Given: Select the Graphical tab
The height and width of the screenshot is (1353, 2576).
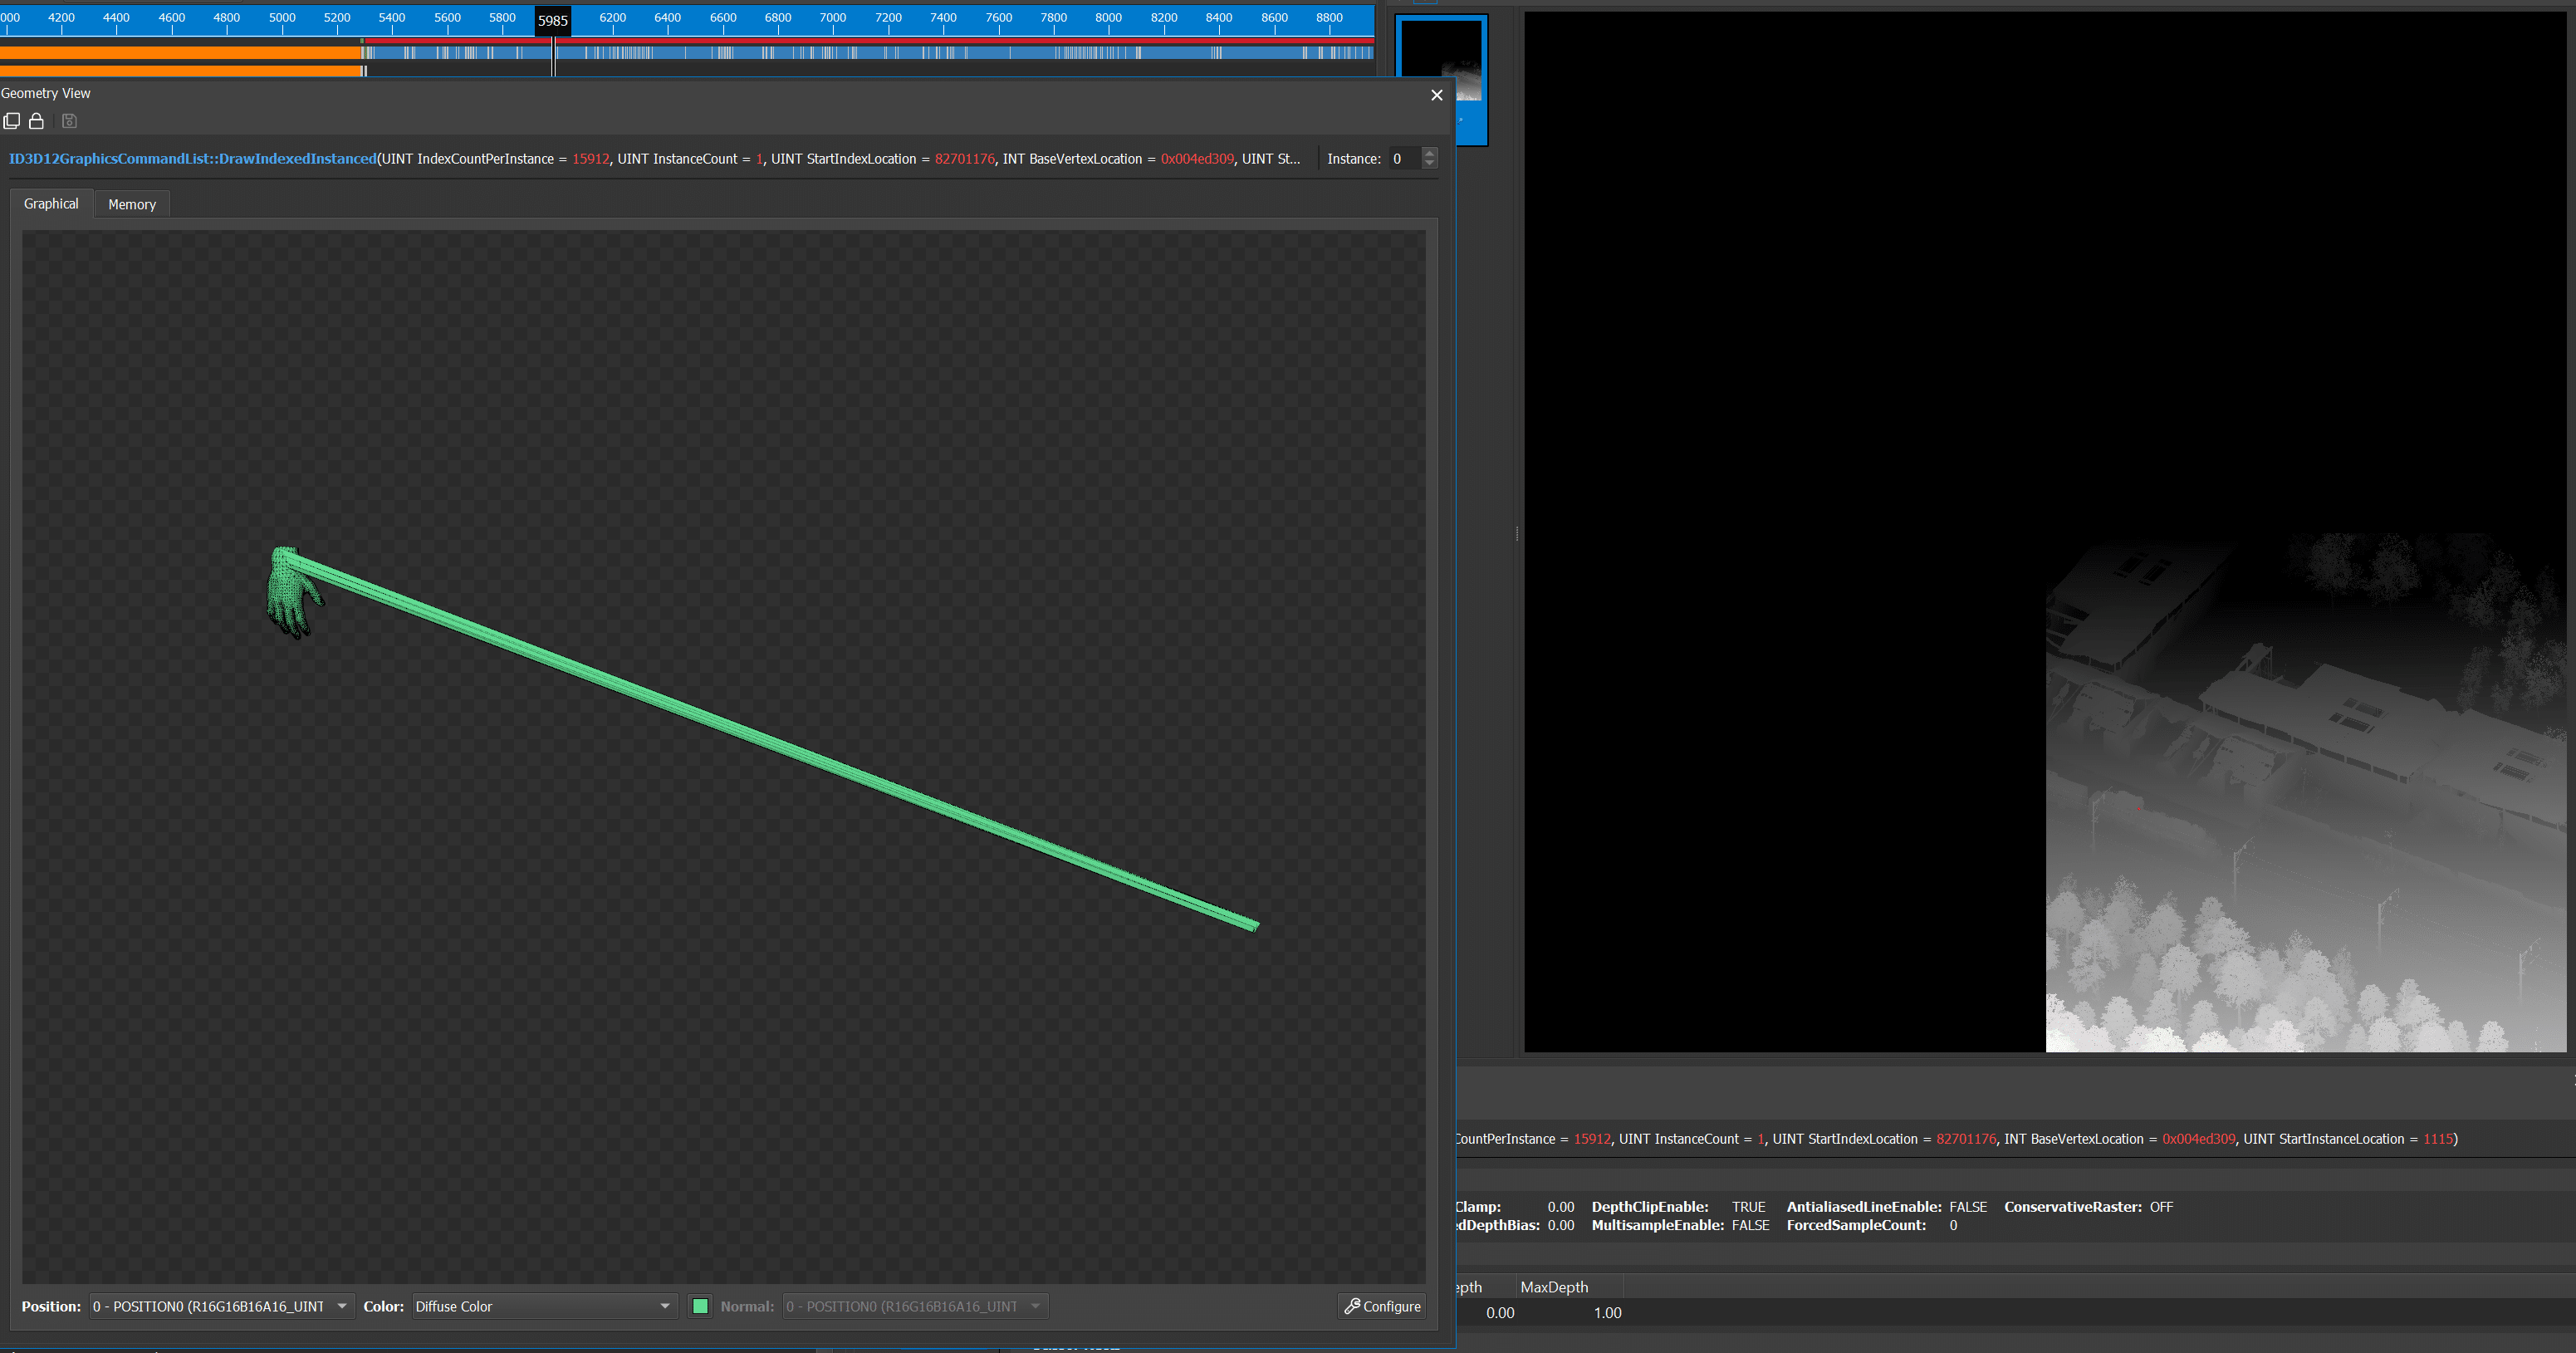Looking at the screenshot, I should pos(51,203).
